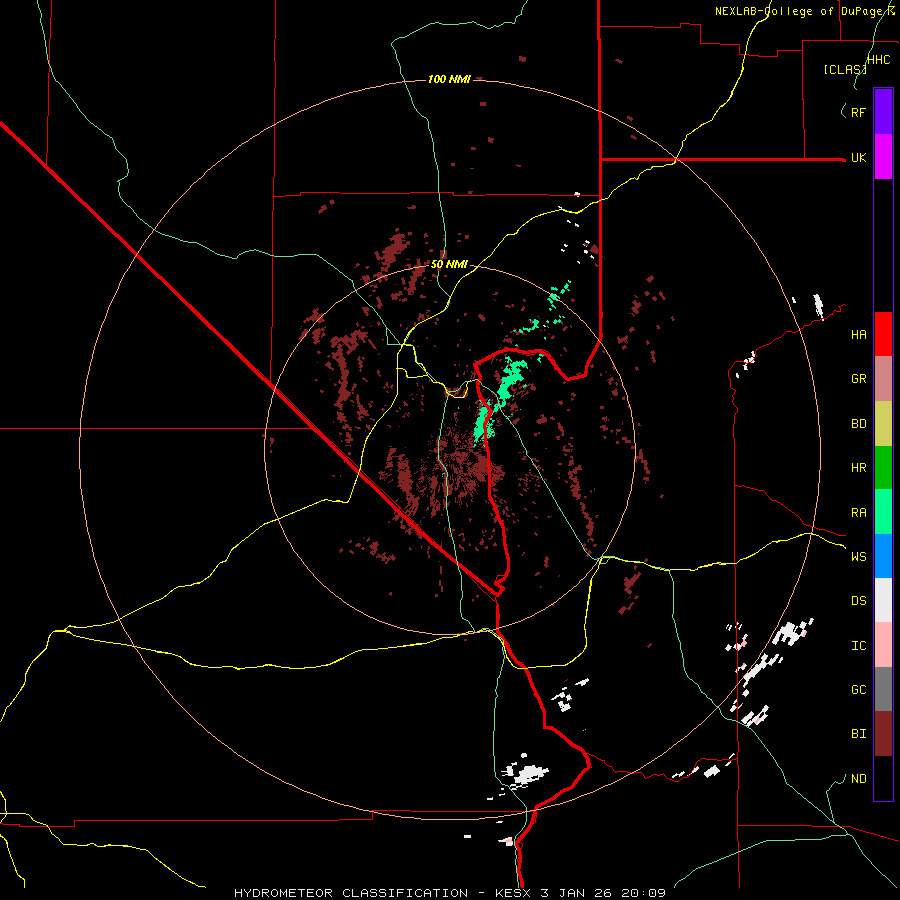Click the HA legend label
The height and width of the screenshot is (900, 900).
(x=858, y=334)
